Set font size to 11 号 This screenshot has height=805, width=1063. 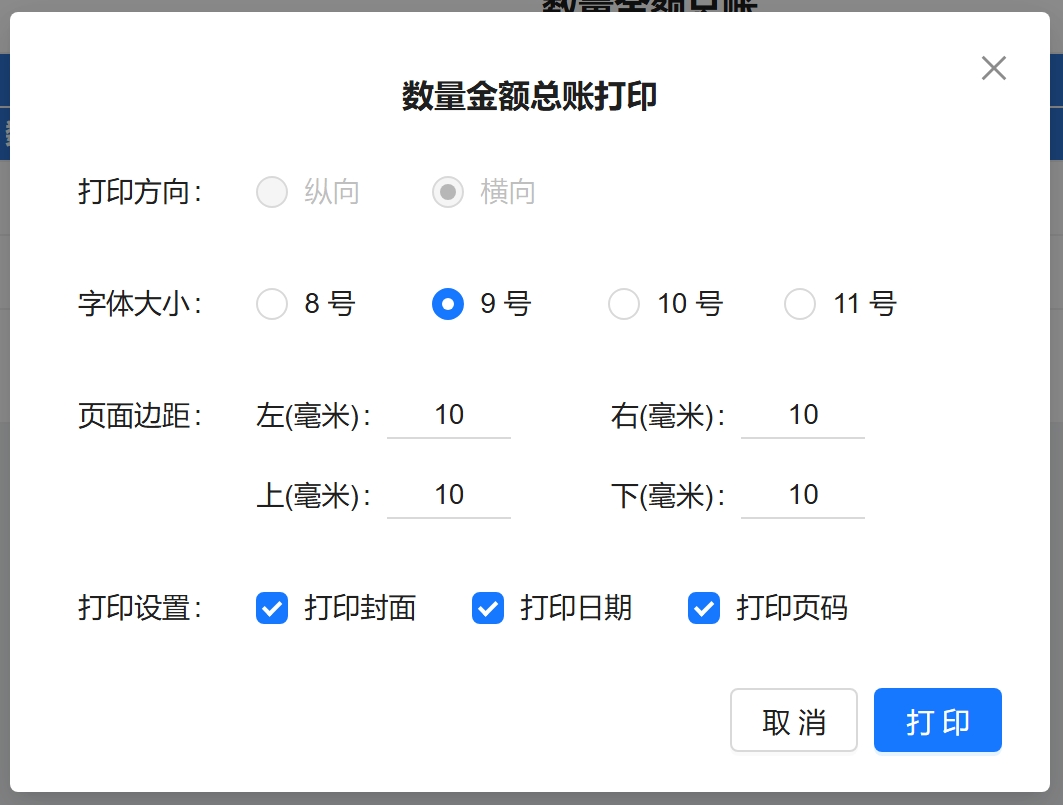[x=800, y=304]
